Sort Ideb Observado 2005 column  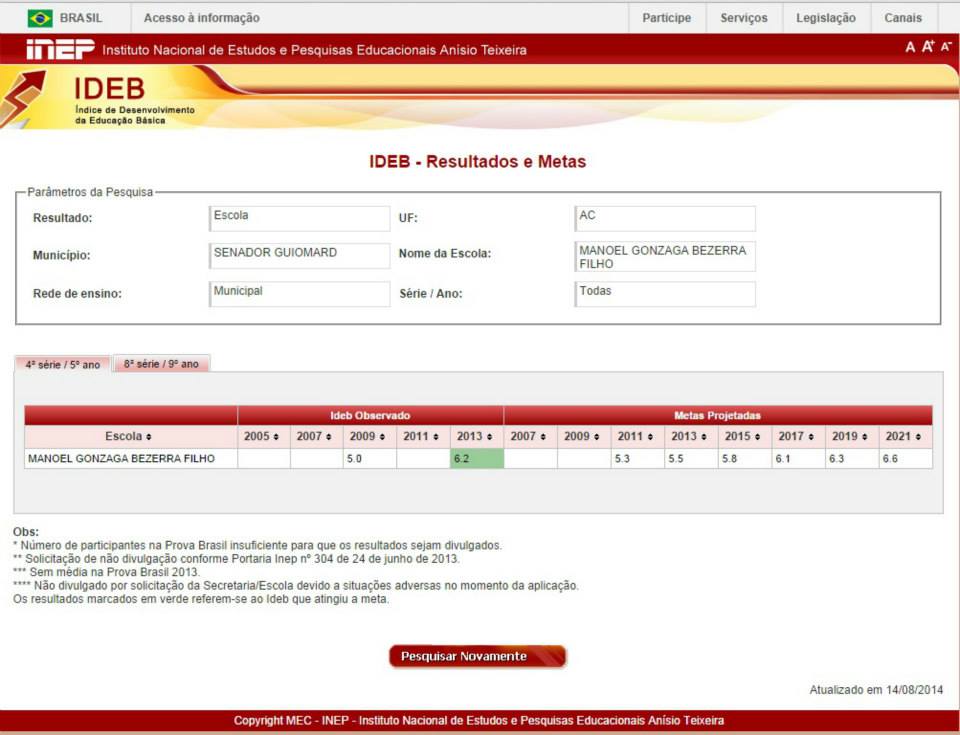(x=276, y=437)
